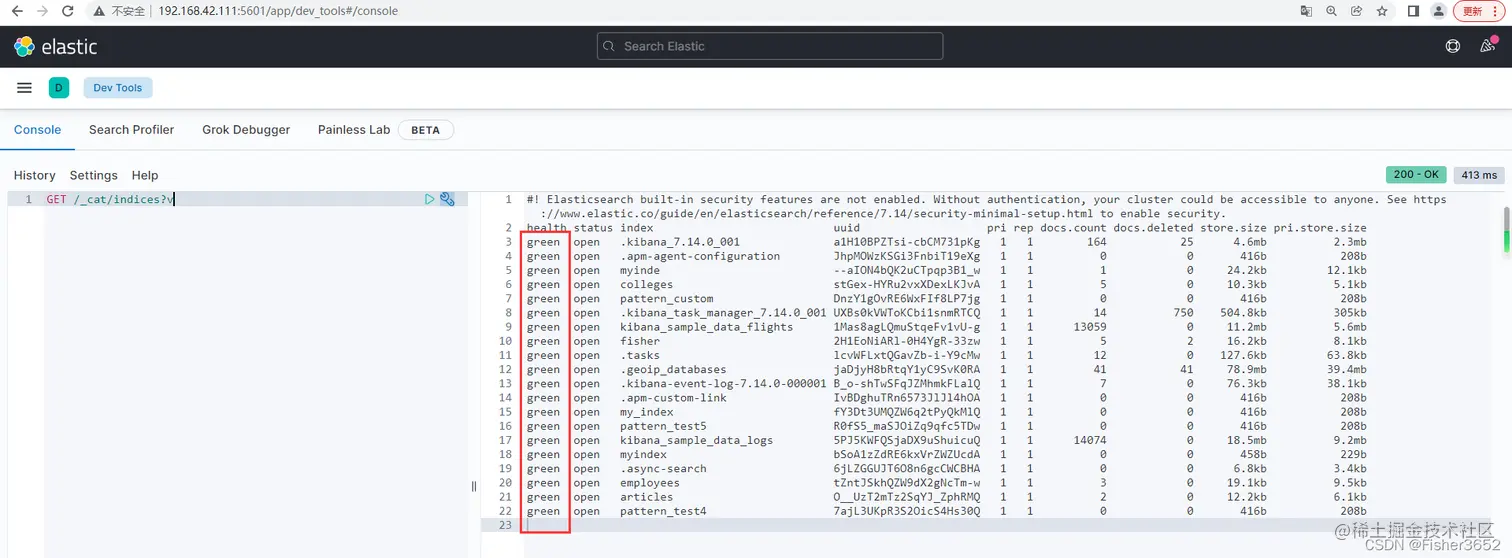Click the Elastic logo
This screenshot has width=1512, height=558.
click(55, 46)
